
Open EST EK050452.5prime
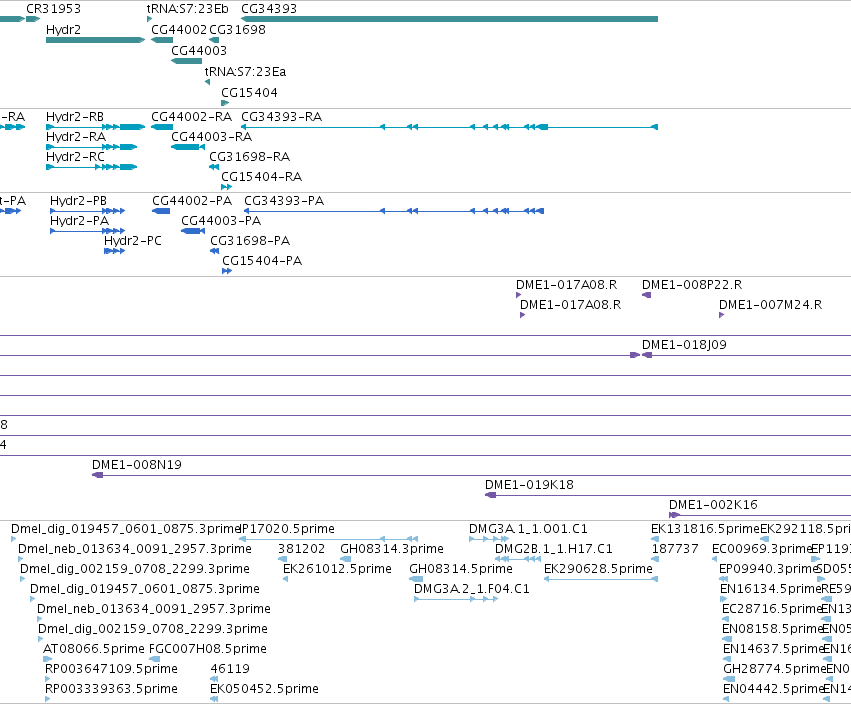click(x=214, y=700)
